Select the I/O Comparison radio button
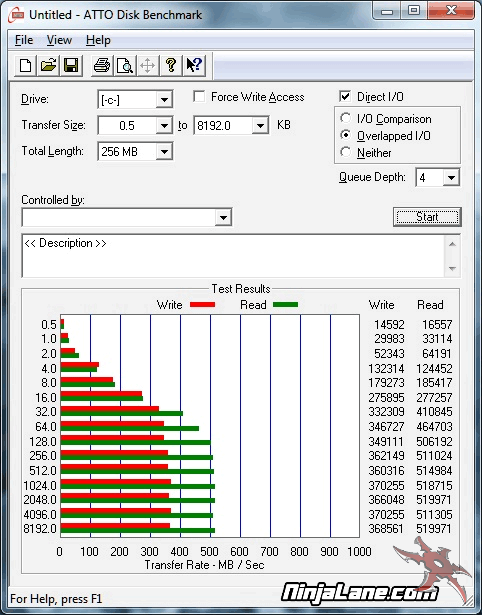The image size is (482, 615). [x=346, y=118]
